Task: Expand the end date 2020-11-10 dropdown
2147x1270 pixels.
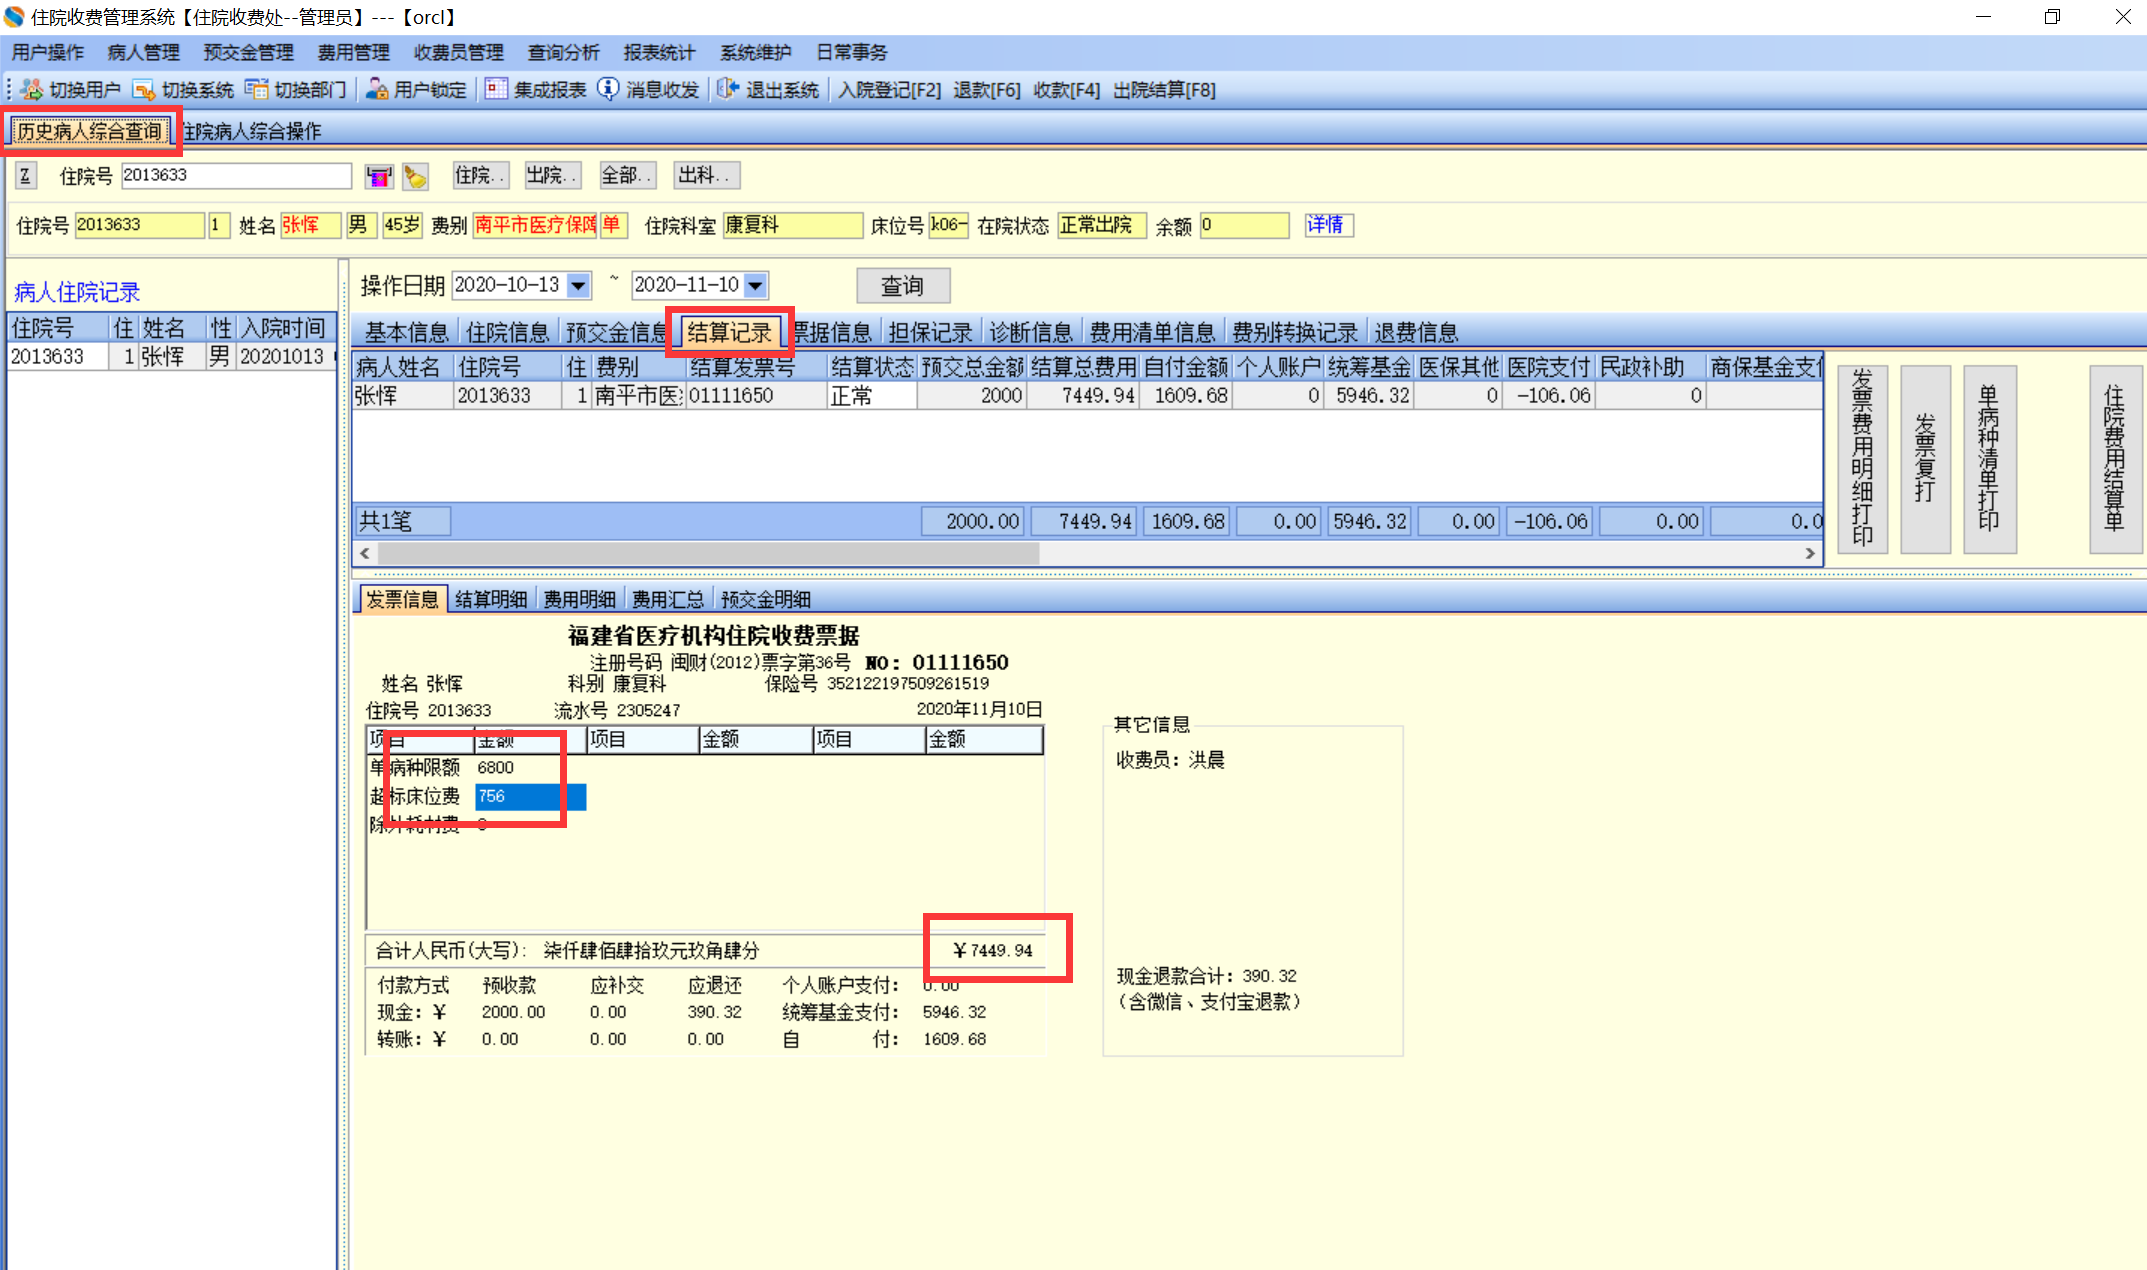Action: [x=756, y=286]
